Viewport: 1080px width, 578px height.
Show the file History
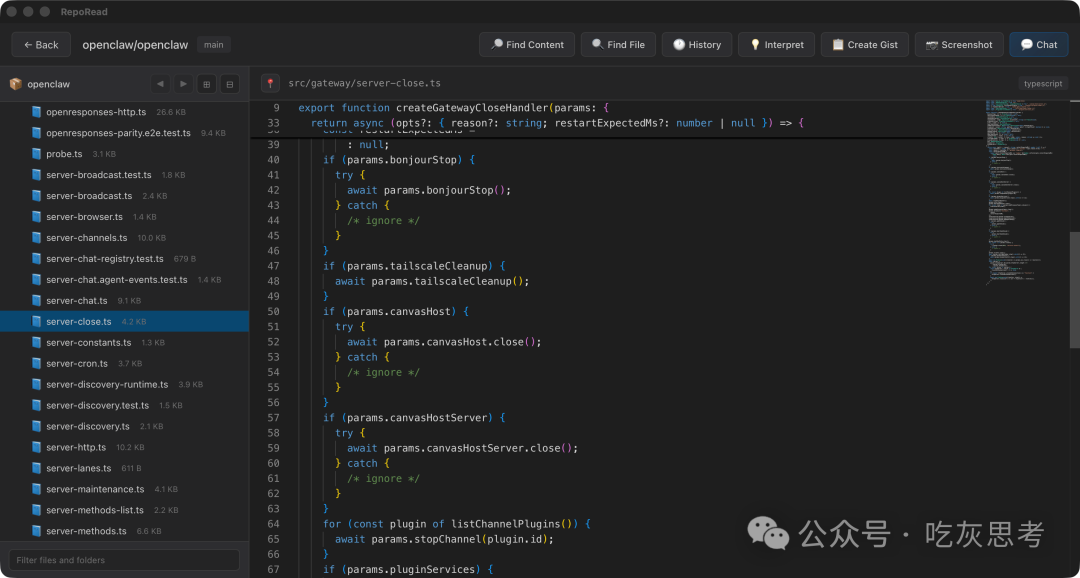click(x=697, y=45)
